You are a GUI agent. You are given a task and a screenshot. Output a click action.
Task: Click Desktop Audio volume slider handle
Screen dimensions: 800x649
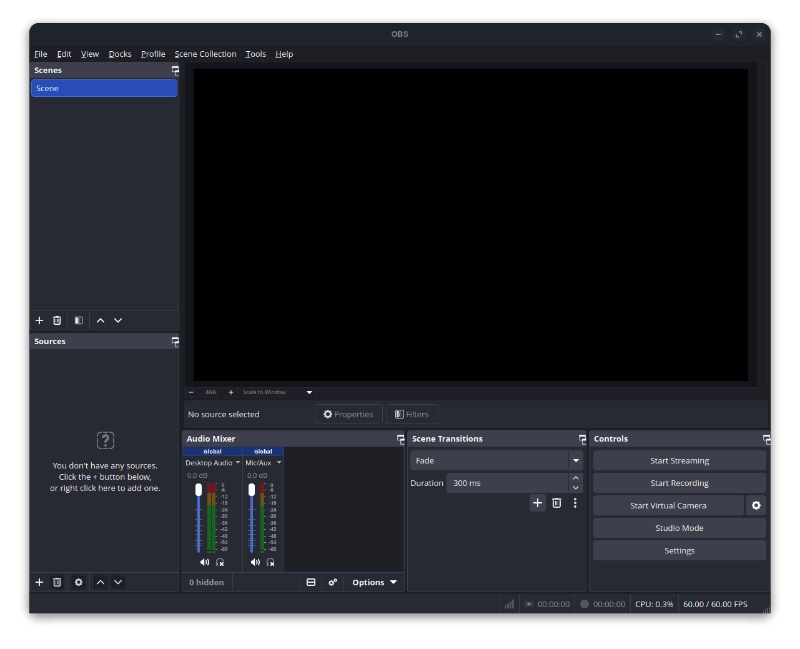pos(198,490)
